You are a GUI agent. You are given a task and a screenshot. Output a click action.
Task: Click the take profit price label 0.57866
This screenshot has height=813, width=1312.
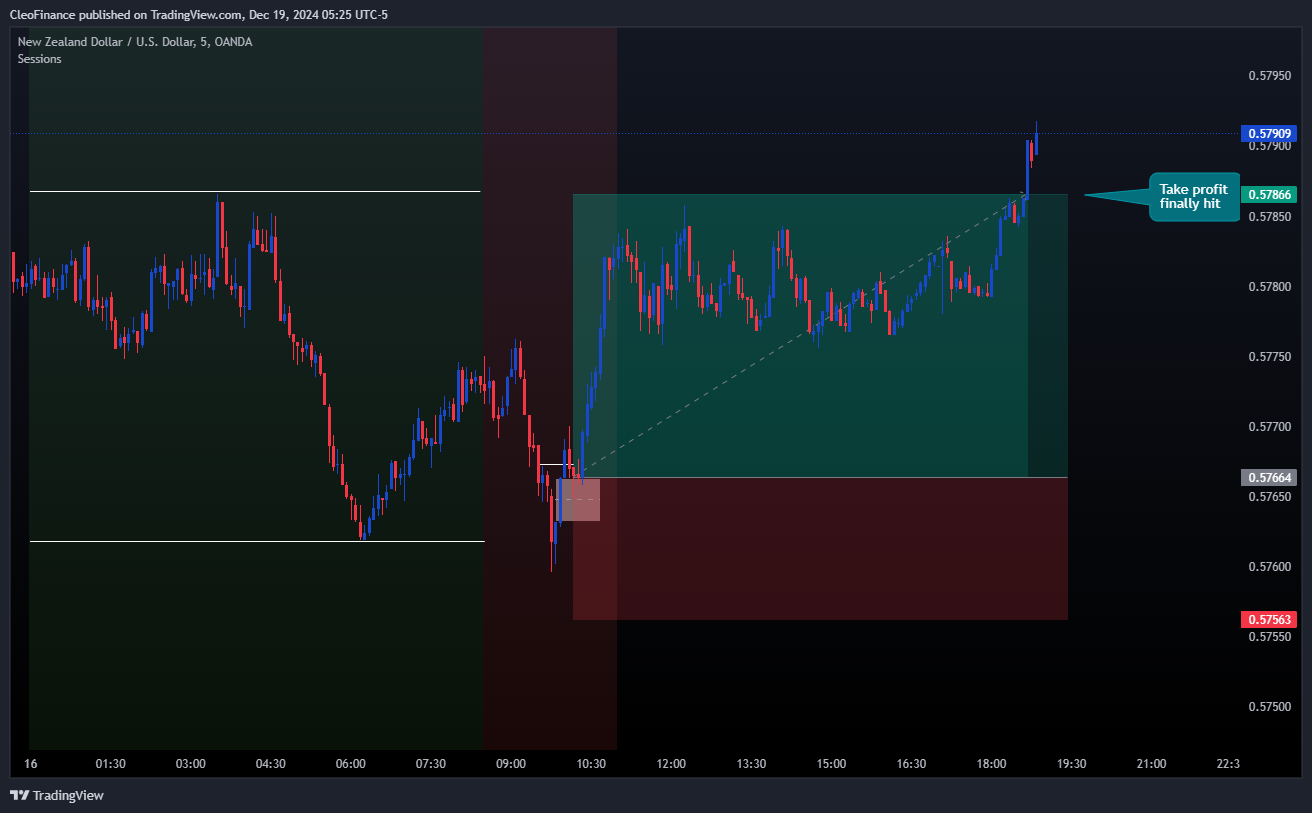1268,195
